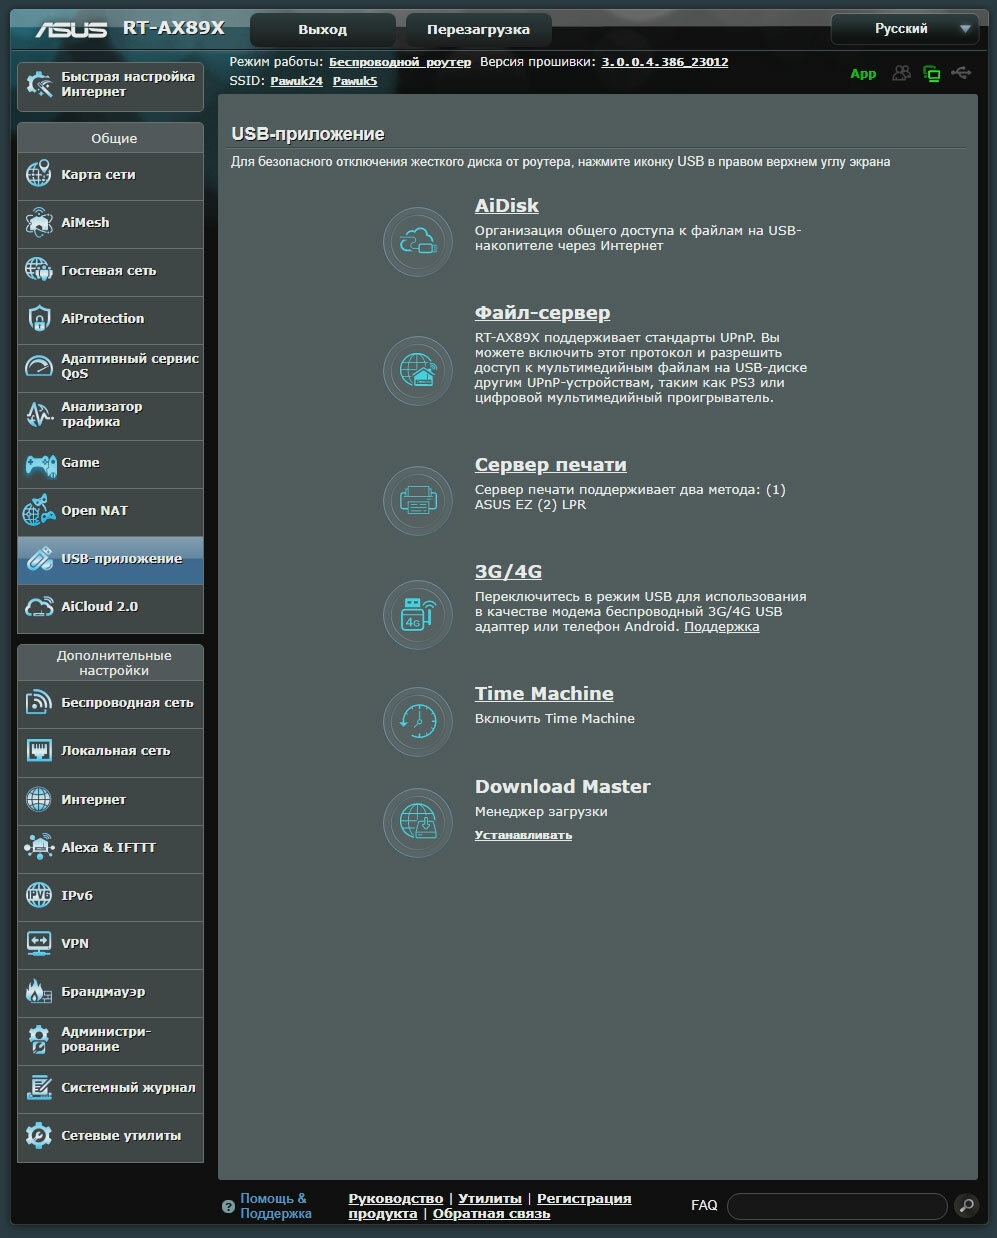The width and height of the screenshot is (997, 1238).
Task: Click the Беспроводной роутер mode link
Action: (x=400, y=62)
